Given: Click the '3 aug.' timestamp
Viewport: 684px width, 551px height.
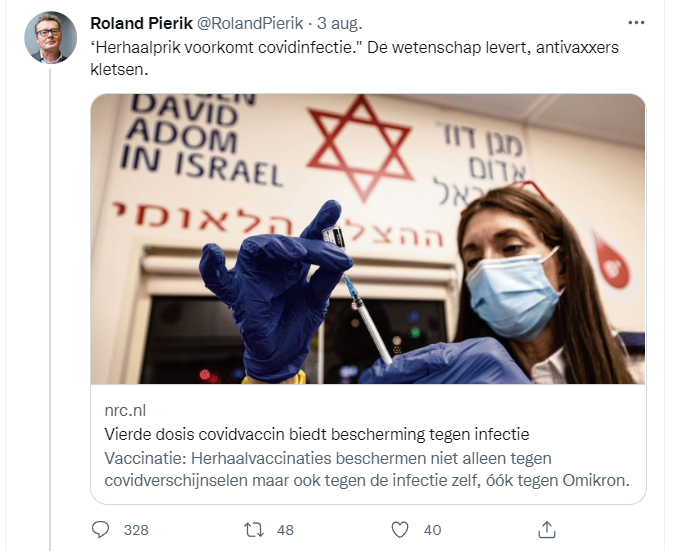Looking at the screenshot, I should 339,24.
